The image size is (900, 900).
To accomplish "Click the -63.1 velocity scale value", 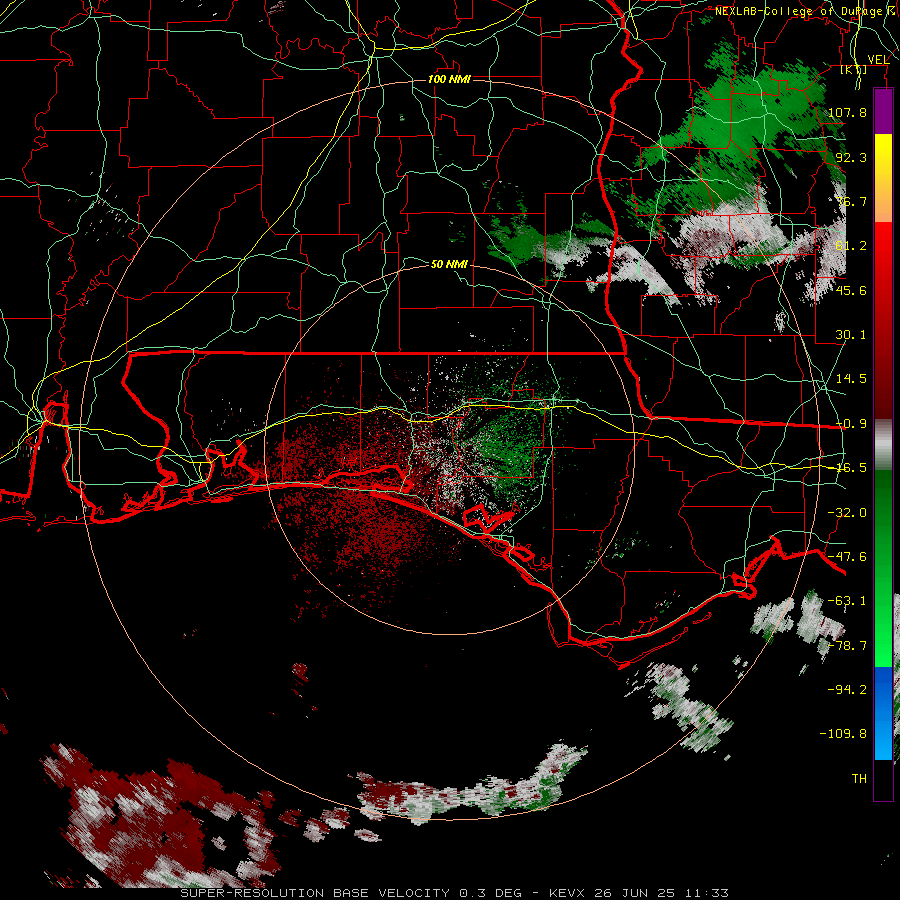I will click(847, 601).
